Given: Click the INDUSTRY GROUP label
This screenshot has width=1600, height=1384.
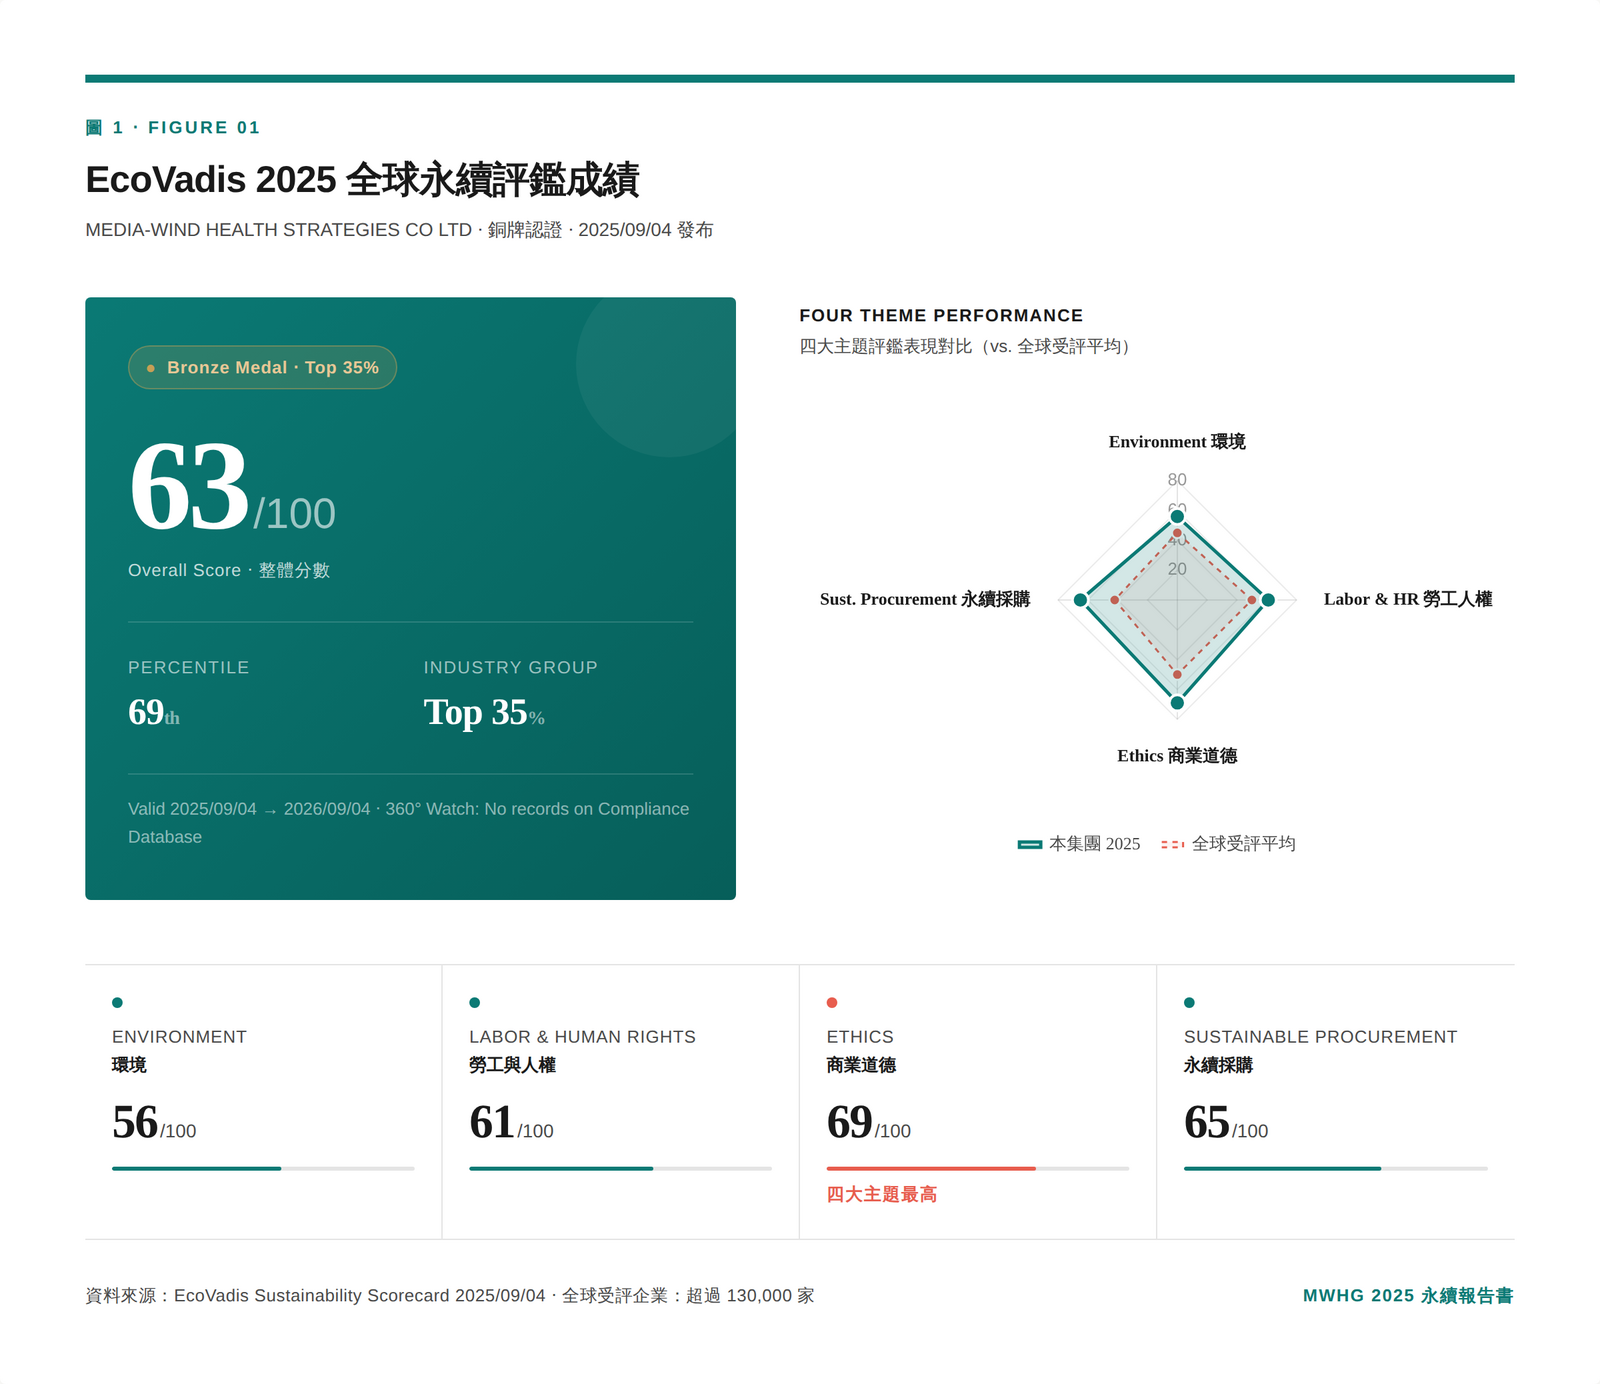Looking at the screenshot, I should (510, 667).
